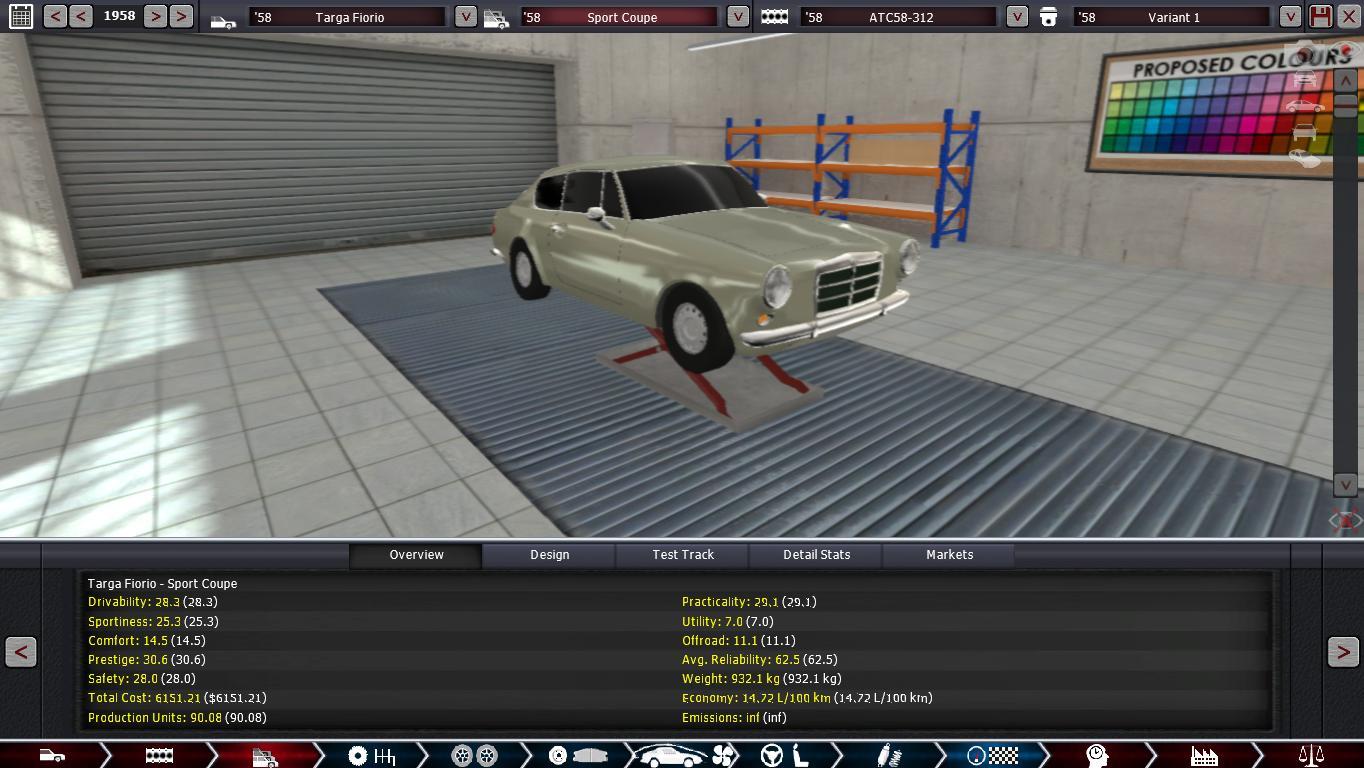Save the design with the floppy disk icon
Screen dimensions: 1364x768
[x=1320, y=16]
